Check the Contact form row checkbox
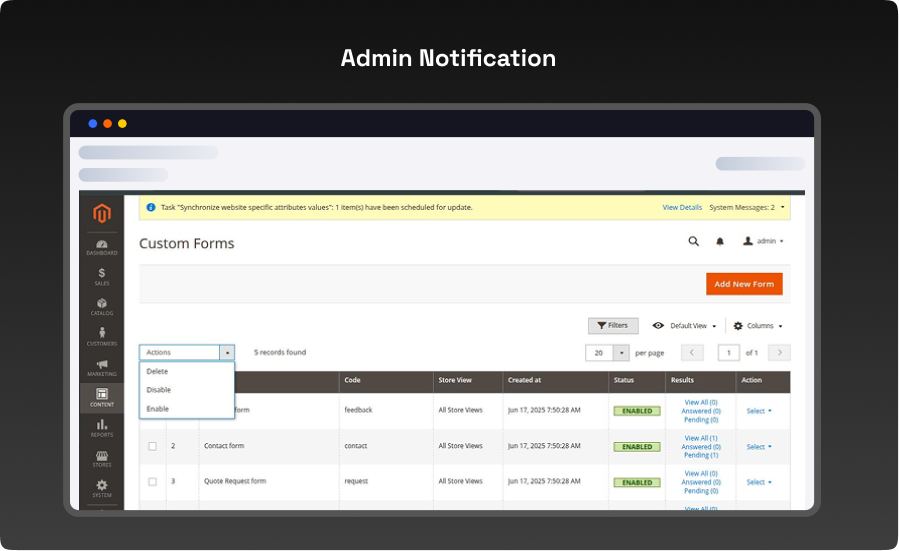 153,446
